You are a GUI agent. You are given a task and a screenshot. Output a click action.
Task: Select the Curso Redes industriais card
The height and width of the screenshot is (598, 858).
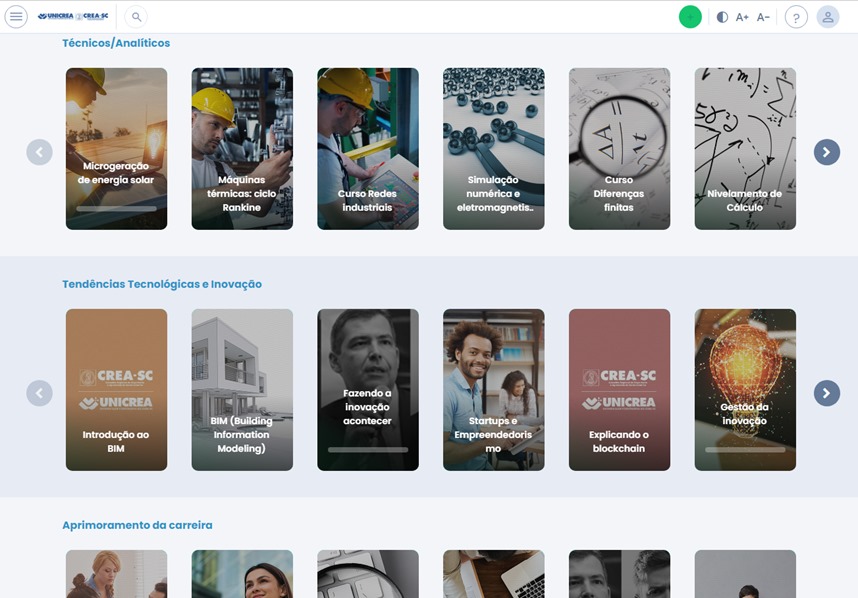368,149
